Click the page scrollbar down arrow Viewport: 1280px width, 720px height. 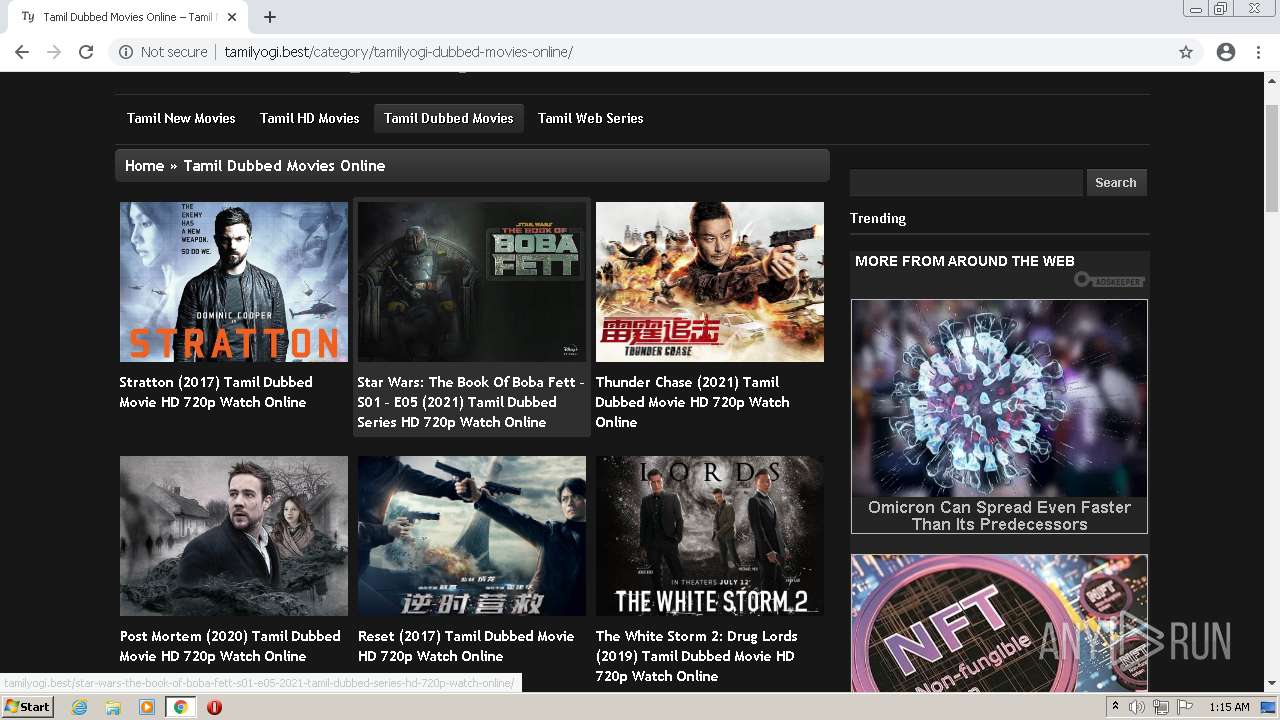(x=1272, y=684)
